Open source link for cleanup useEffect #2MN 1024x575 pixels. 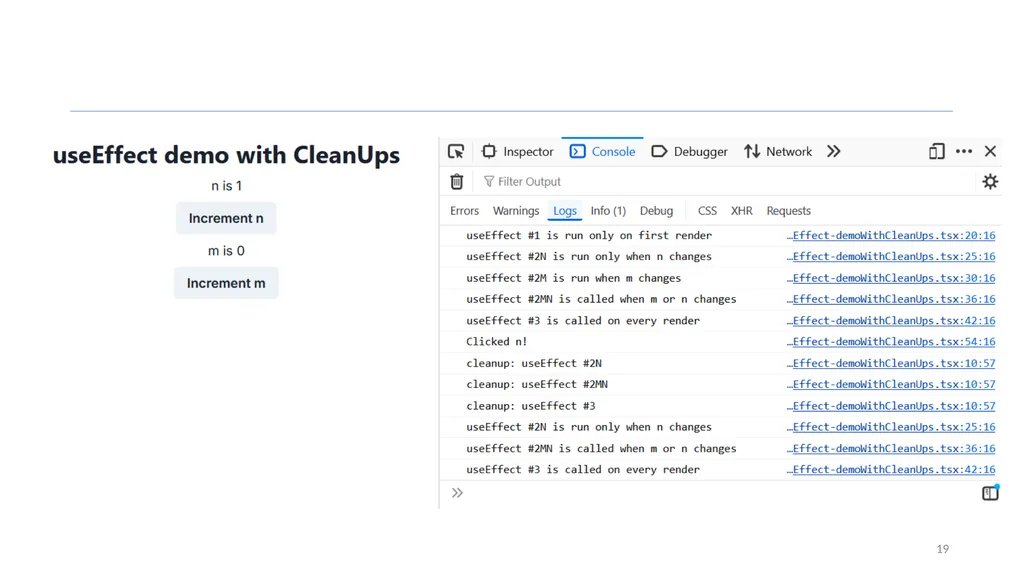(x=891, y=384)
